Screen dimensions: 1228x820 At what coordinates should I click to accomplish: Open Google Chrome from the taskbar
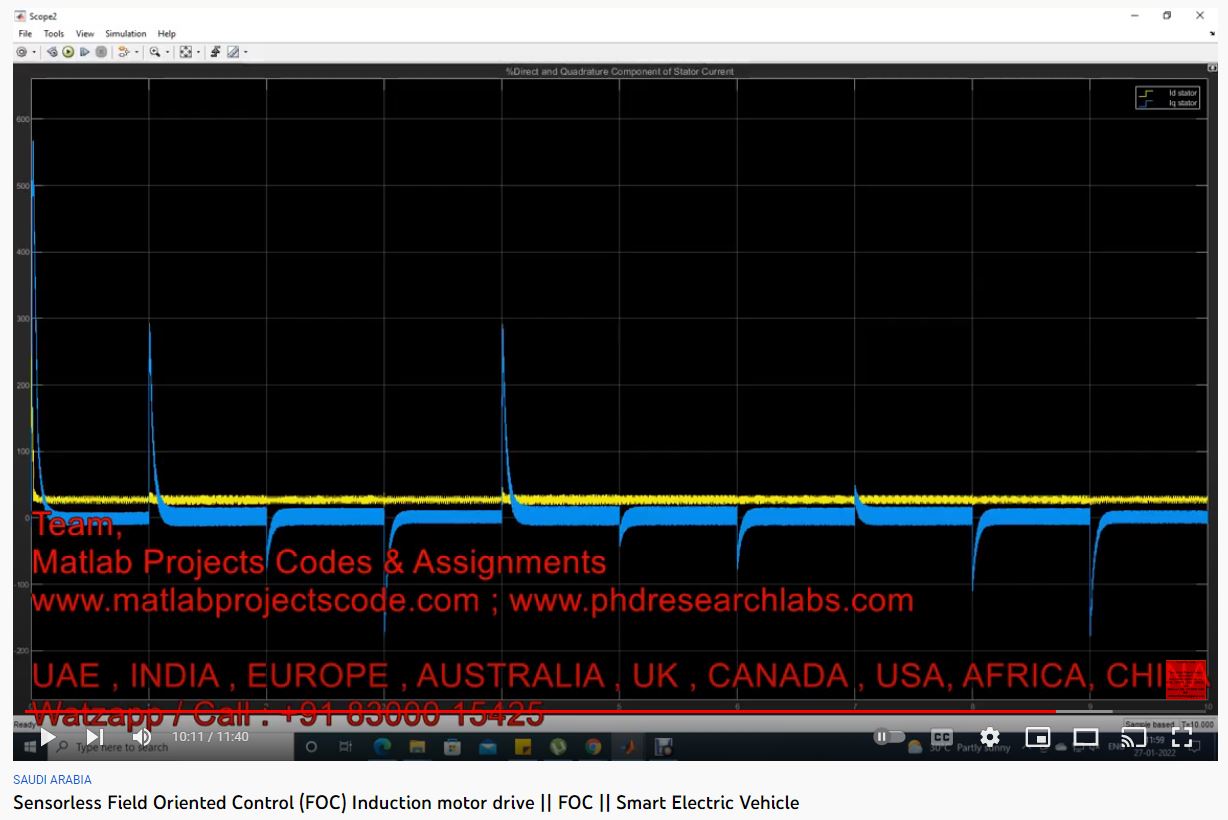click(593, 746)
